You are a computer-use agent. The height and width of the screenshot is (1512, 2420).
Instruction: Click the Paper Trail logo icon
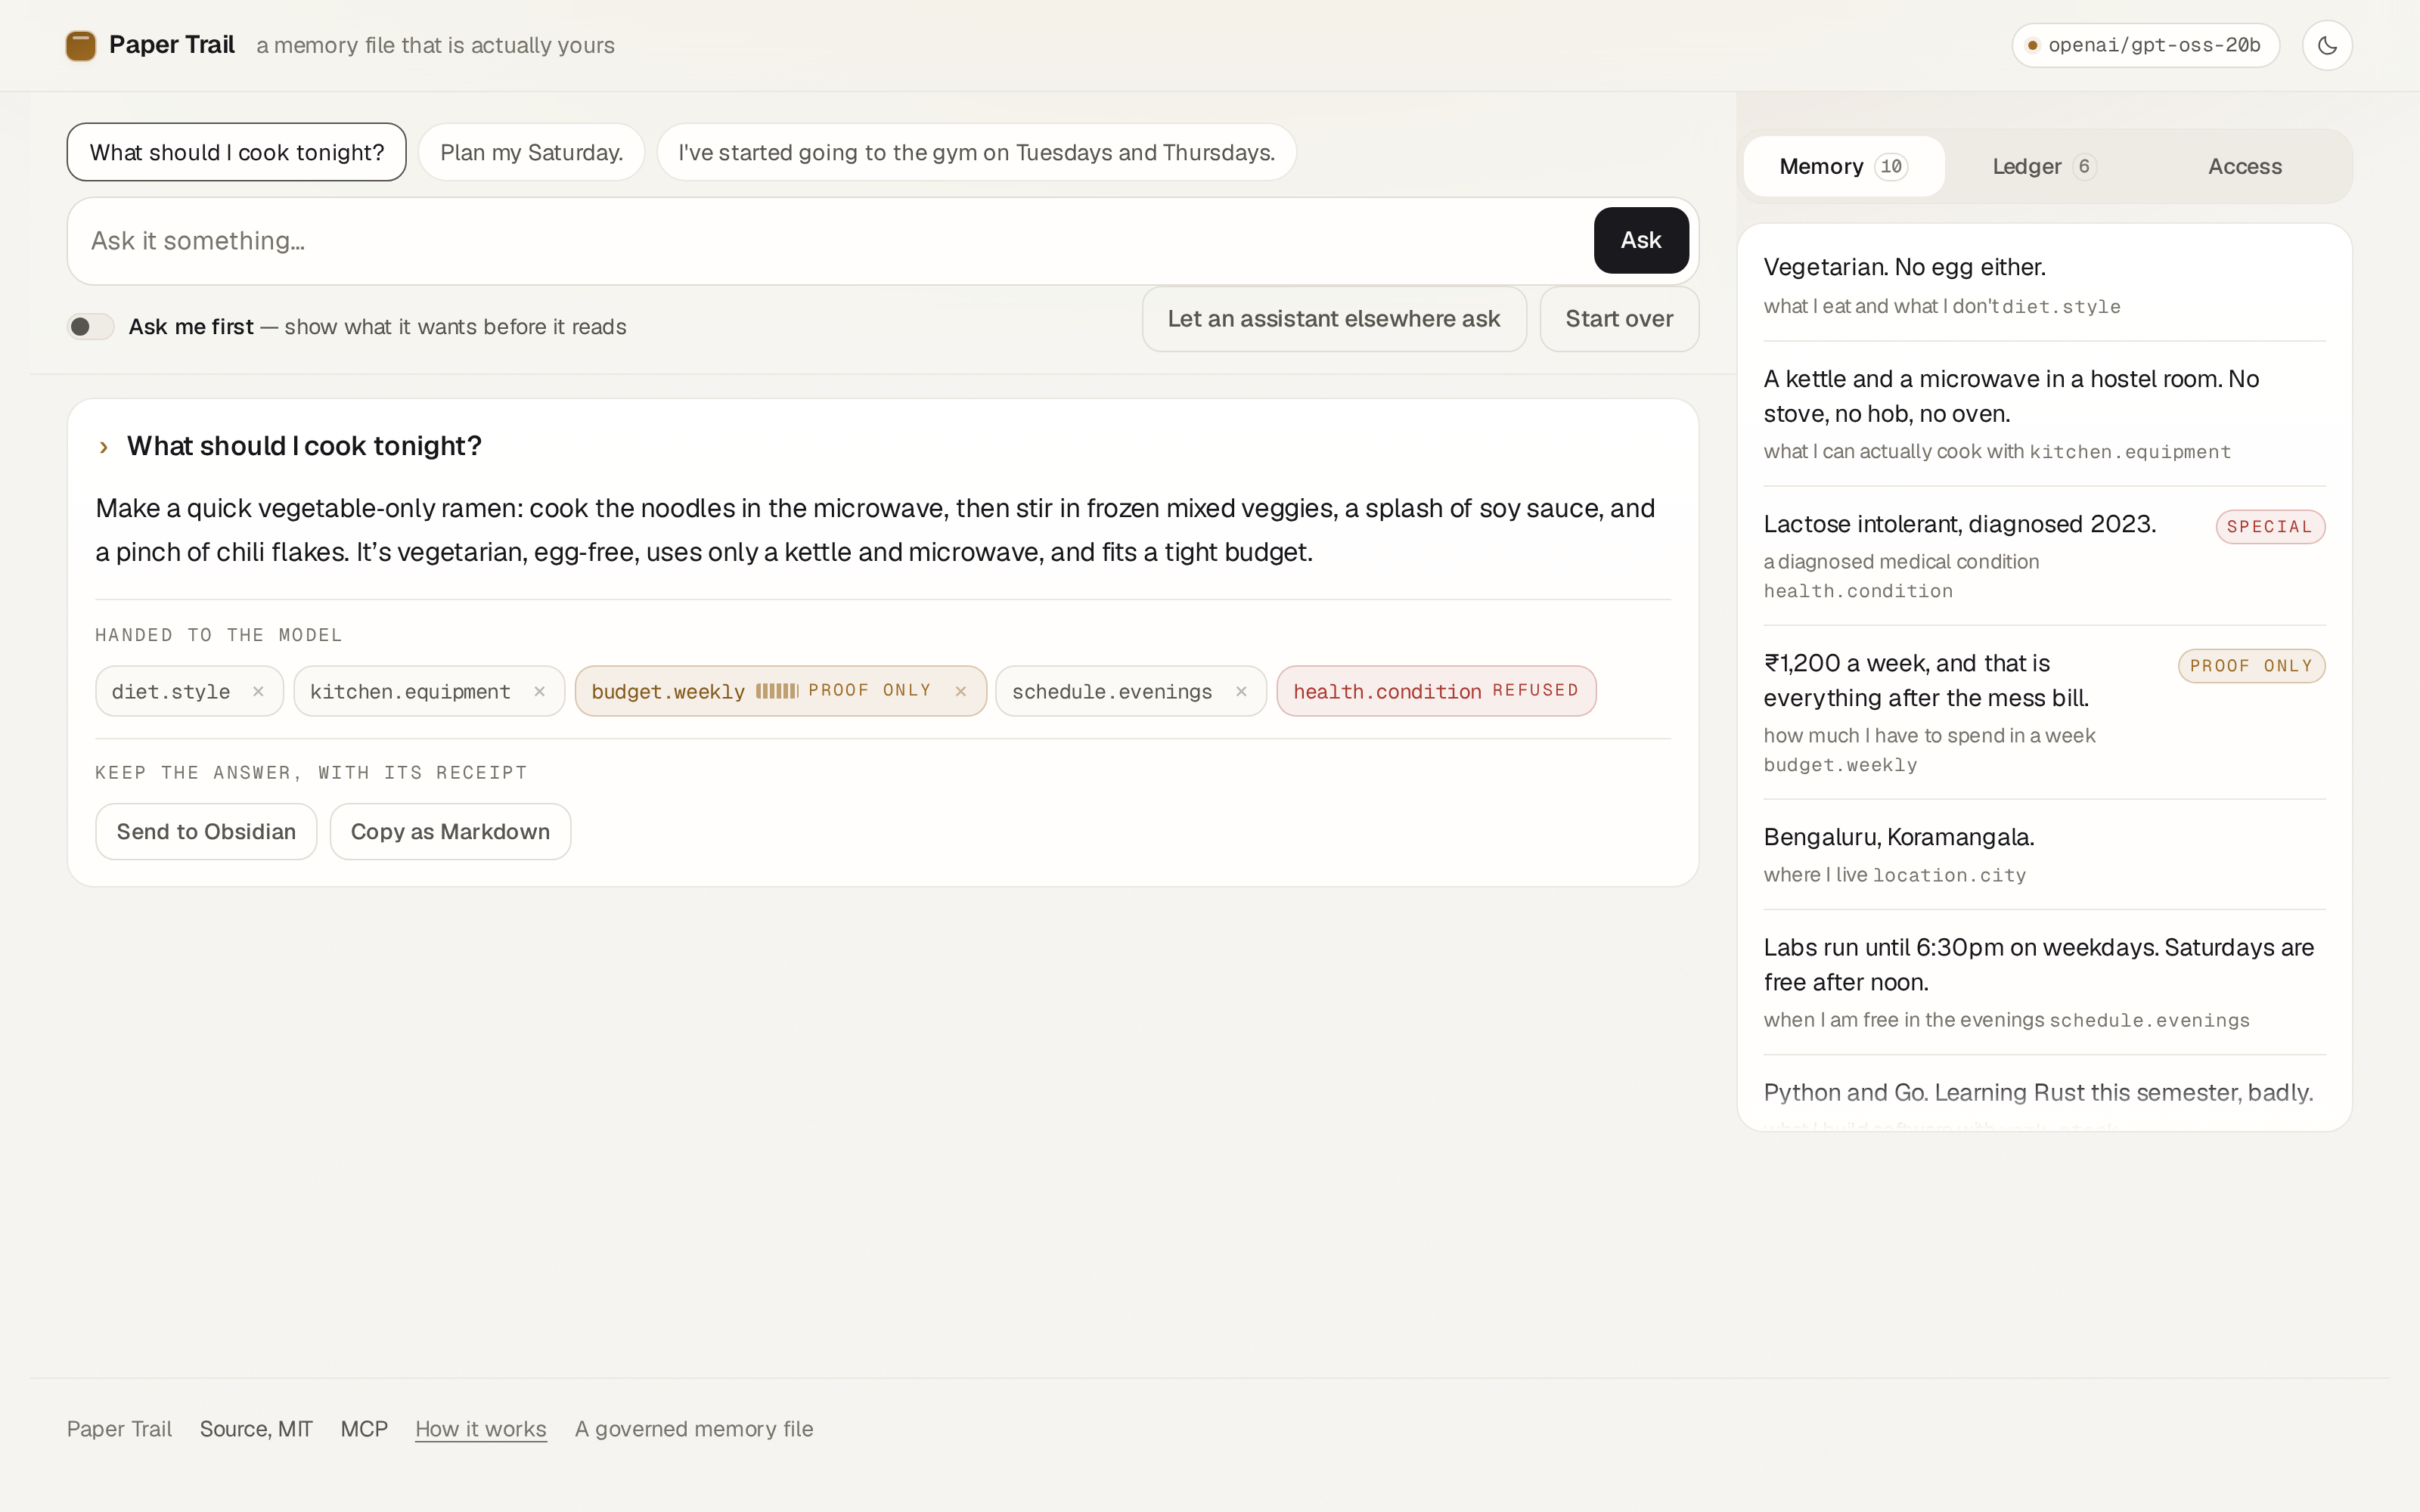pyautogui.click(x=81, y=45)
